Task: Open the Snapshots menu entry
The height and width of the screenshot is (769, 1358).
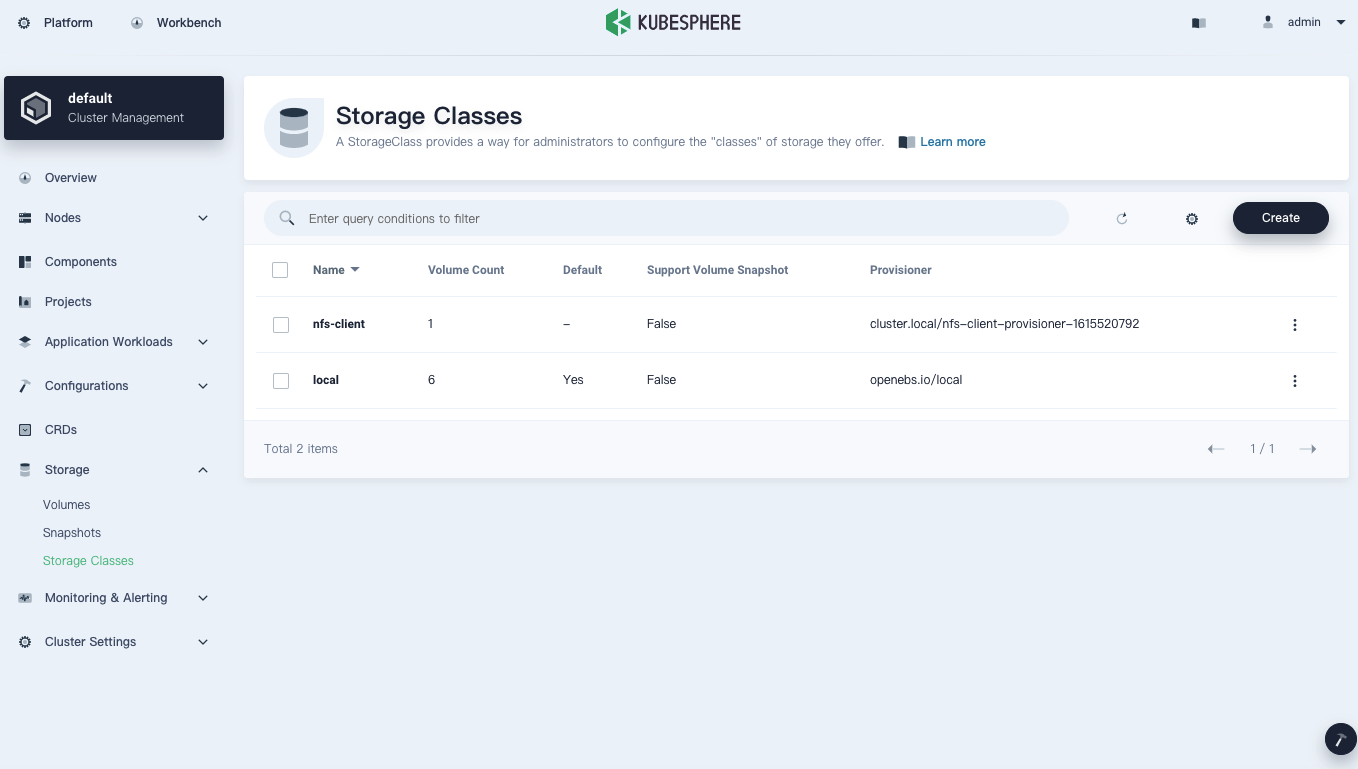Action: [x=71, y=533]
